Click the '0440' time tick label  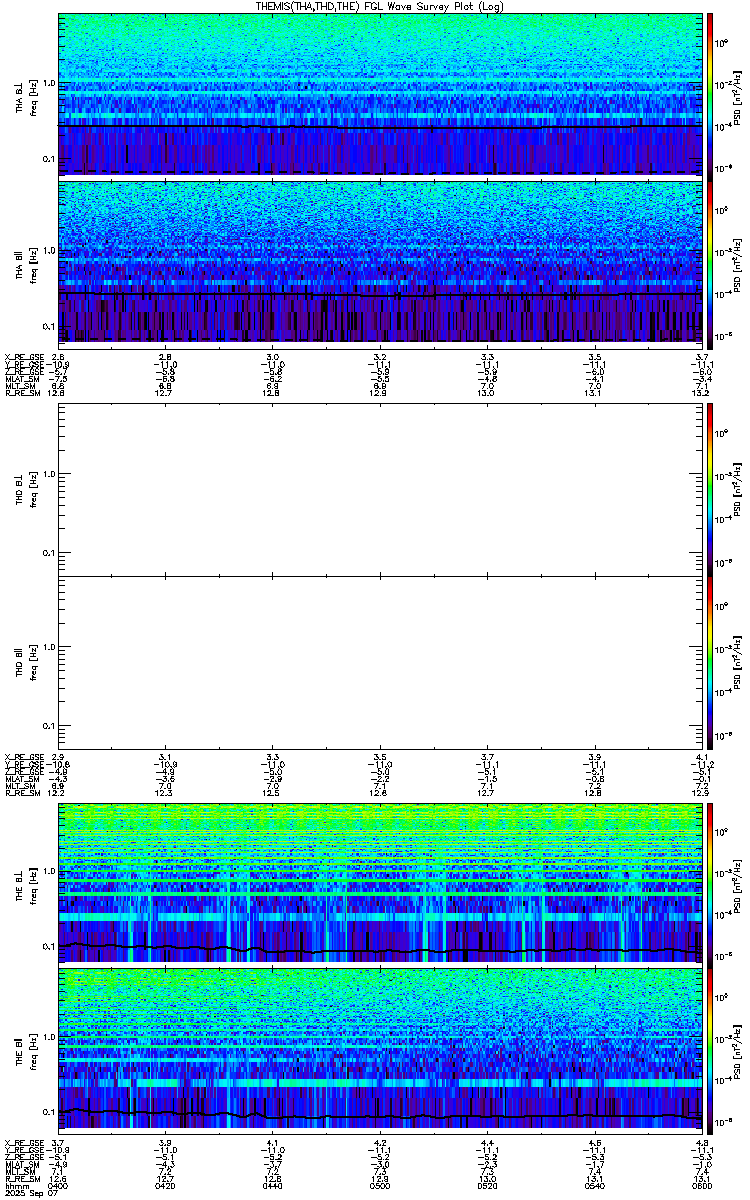tap(272, 1186)
